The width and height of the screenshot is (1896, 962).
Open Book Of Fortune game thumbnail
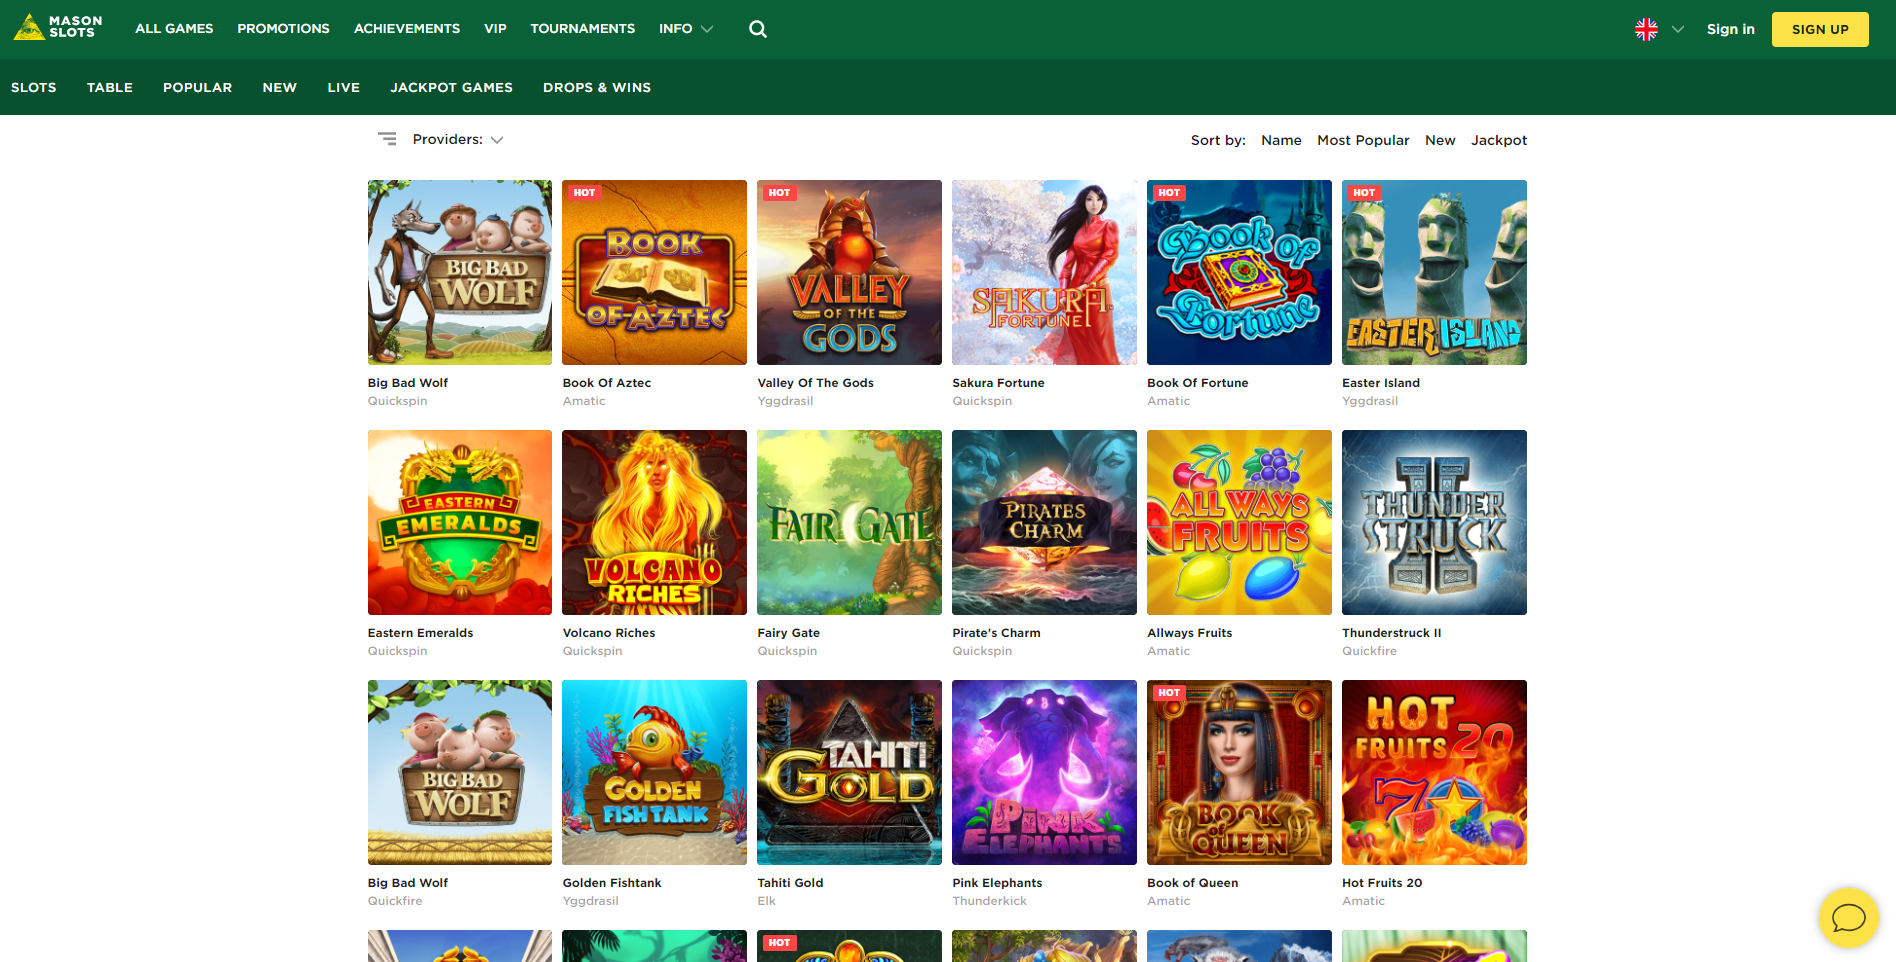click(x=1240, y=272)
